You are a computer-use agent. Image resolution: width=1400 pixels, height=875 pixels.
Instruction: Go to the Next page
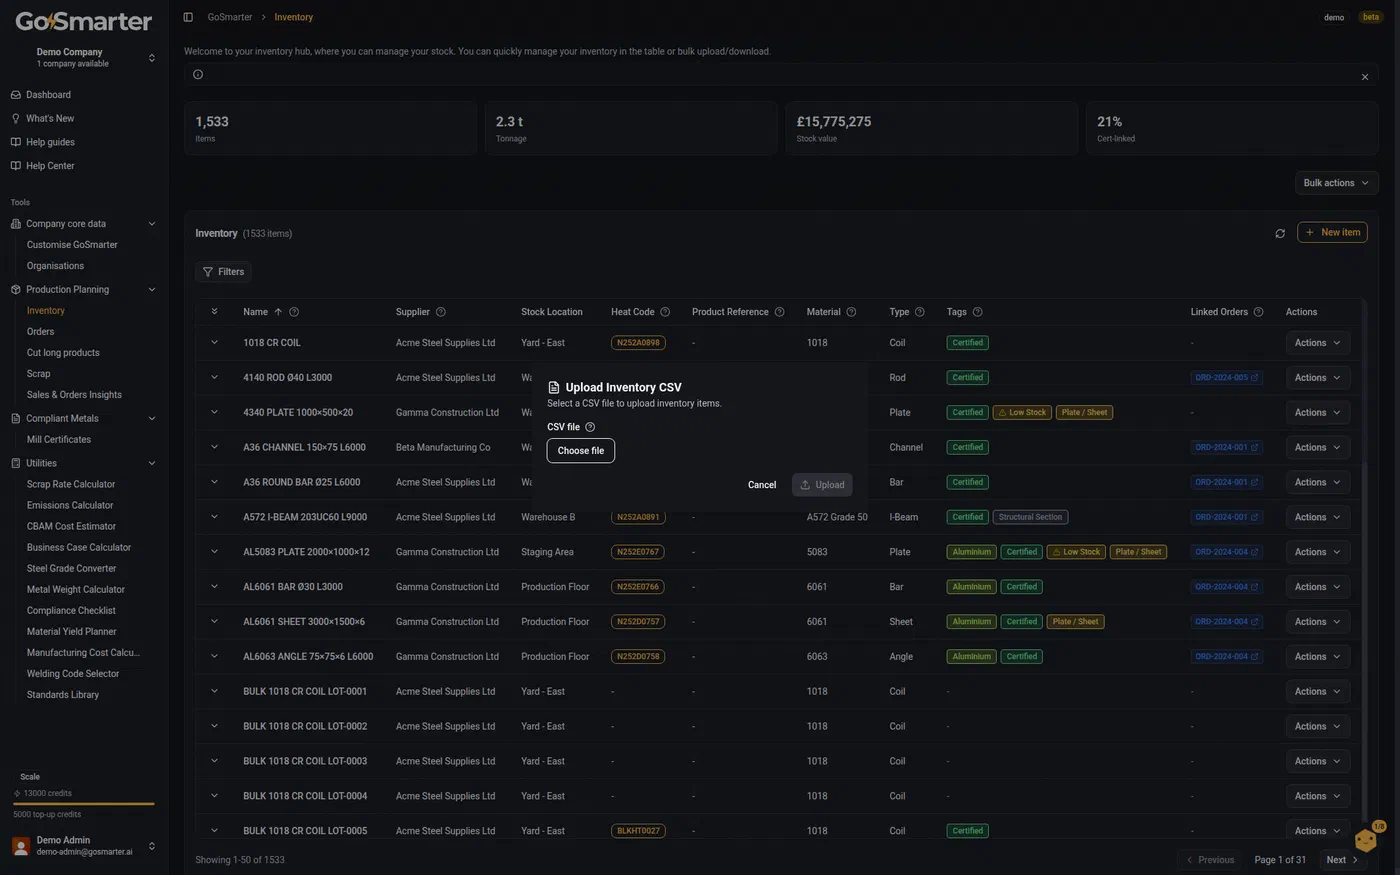(x=1342, y=860)
